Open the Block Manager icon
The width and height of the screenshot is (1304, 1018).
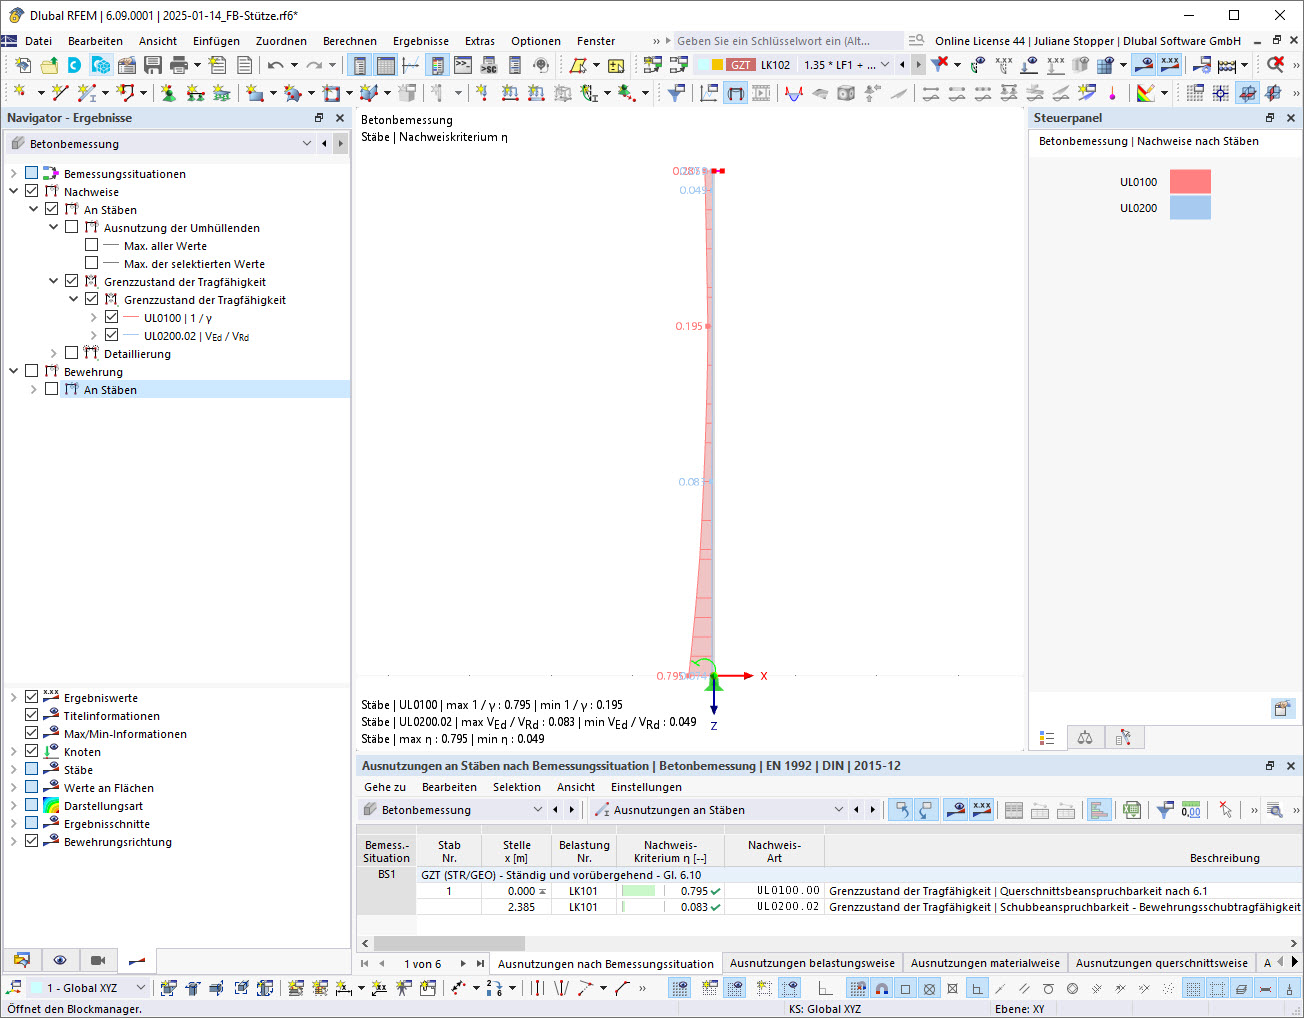101,65
